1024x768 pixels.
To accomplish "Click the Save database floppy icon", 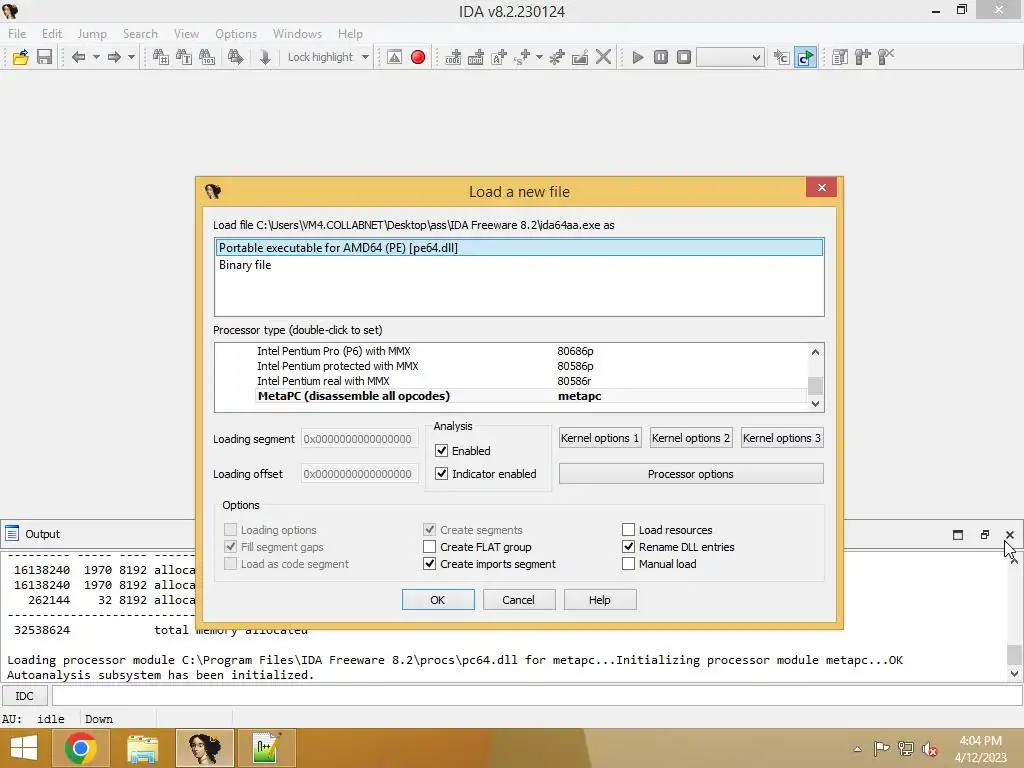I will pos(44,57).
